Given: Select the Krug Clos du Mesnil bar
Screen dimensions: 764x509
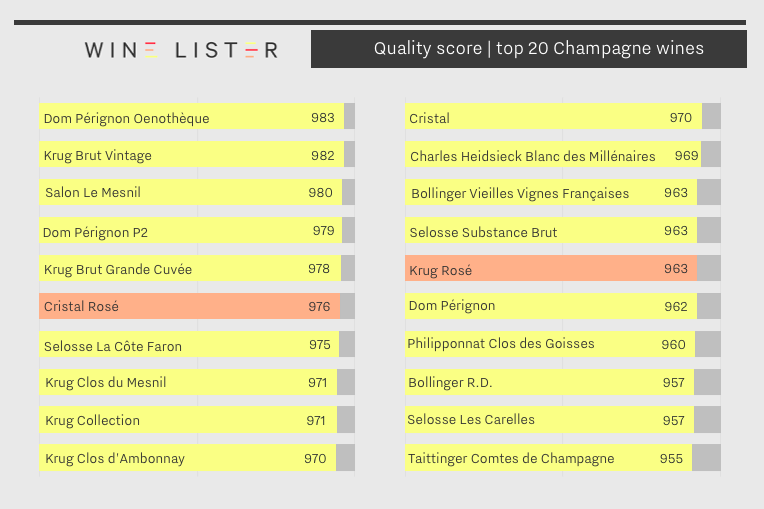Looking at the screenshot, I should point(188,382).
